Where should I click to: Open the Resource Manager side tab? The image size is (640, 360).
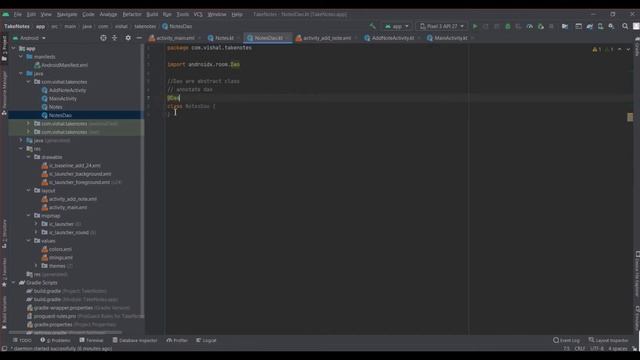pos(4,93)
